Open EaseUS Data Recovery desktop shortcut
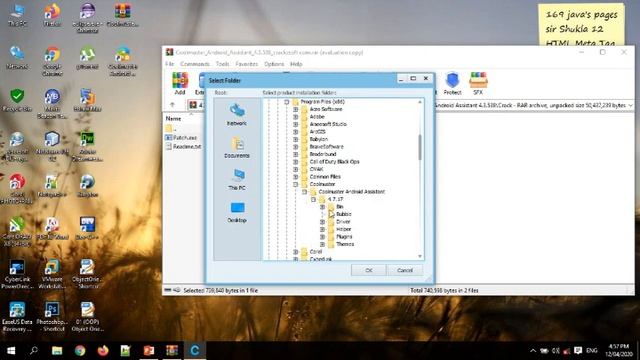640x360 pixels. click(x=17, y=316)
